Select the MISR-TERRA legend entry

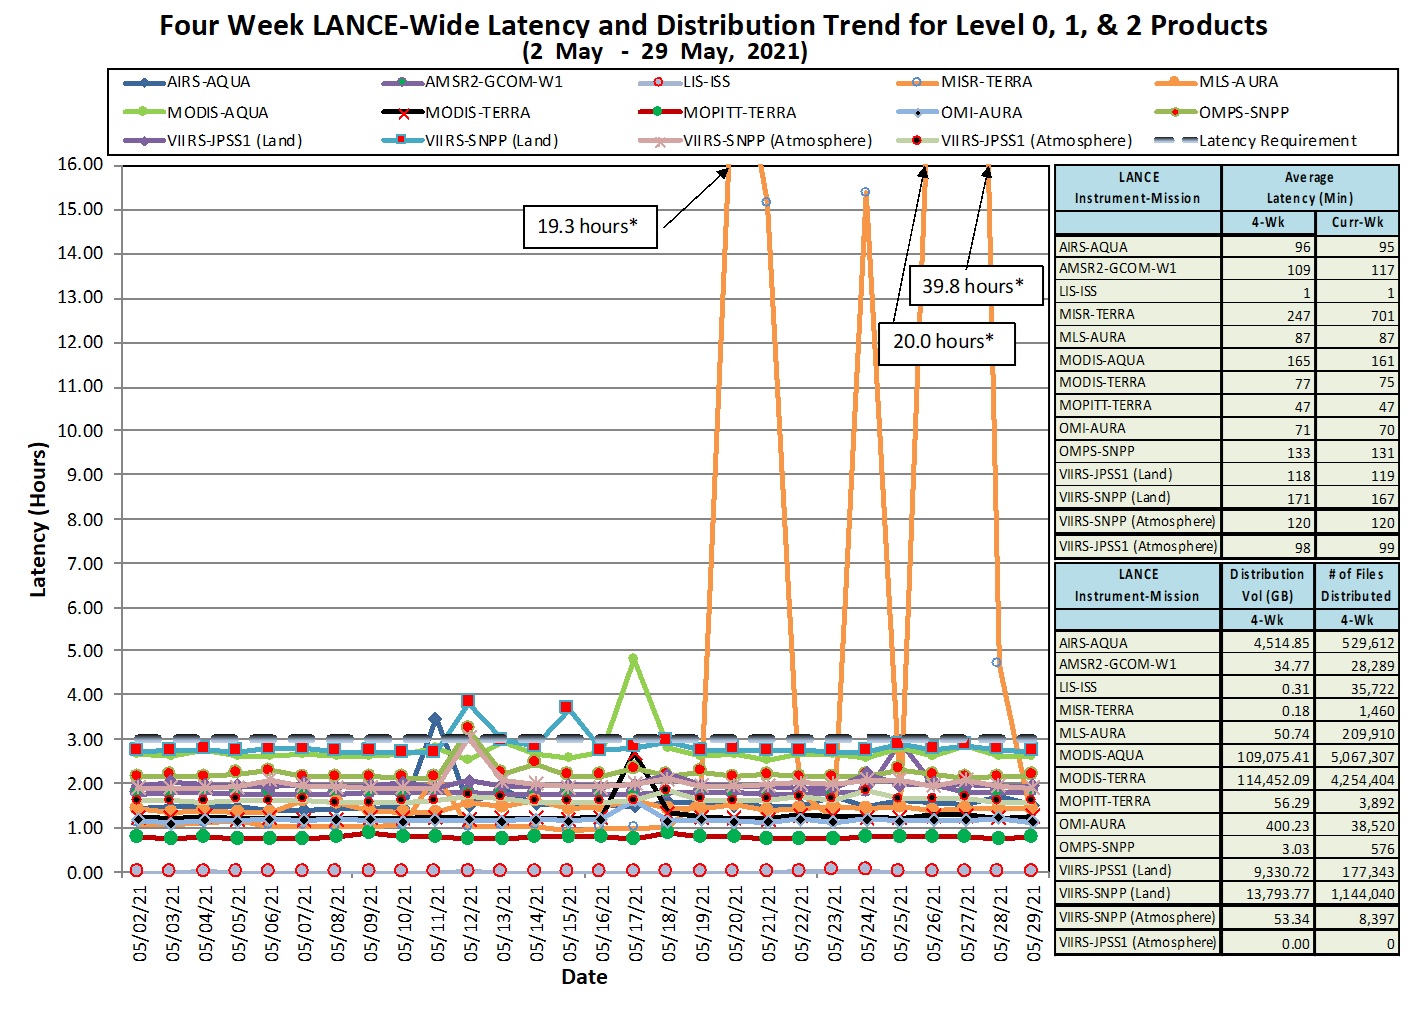tap(965, 82)
